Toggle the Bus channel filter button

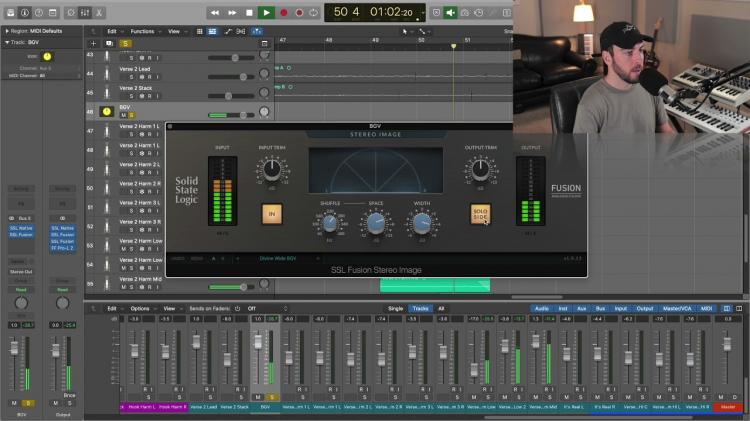click(600, 309)
